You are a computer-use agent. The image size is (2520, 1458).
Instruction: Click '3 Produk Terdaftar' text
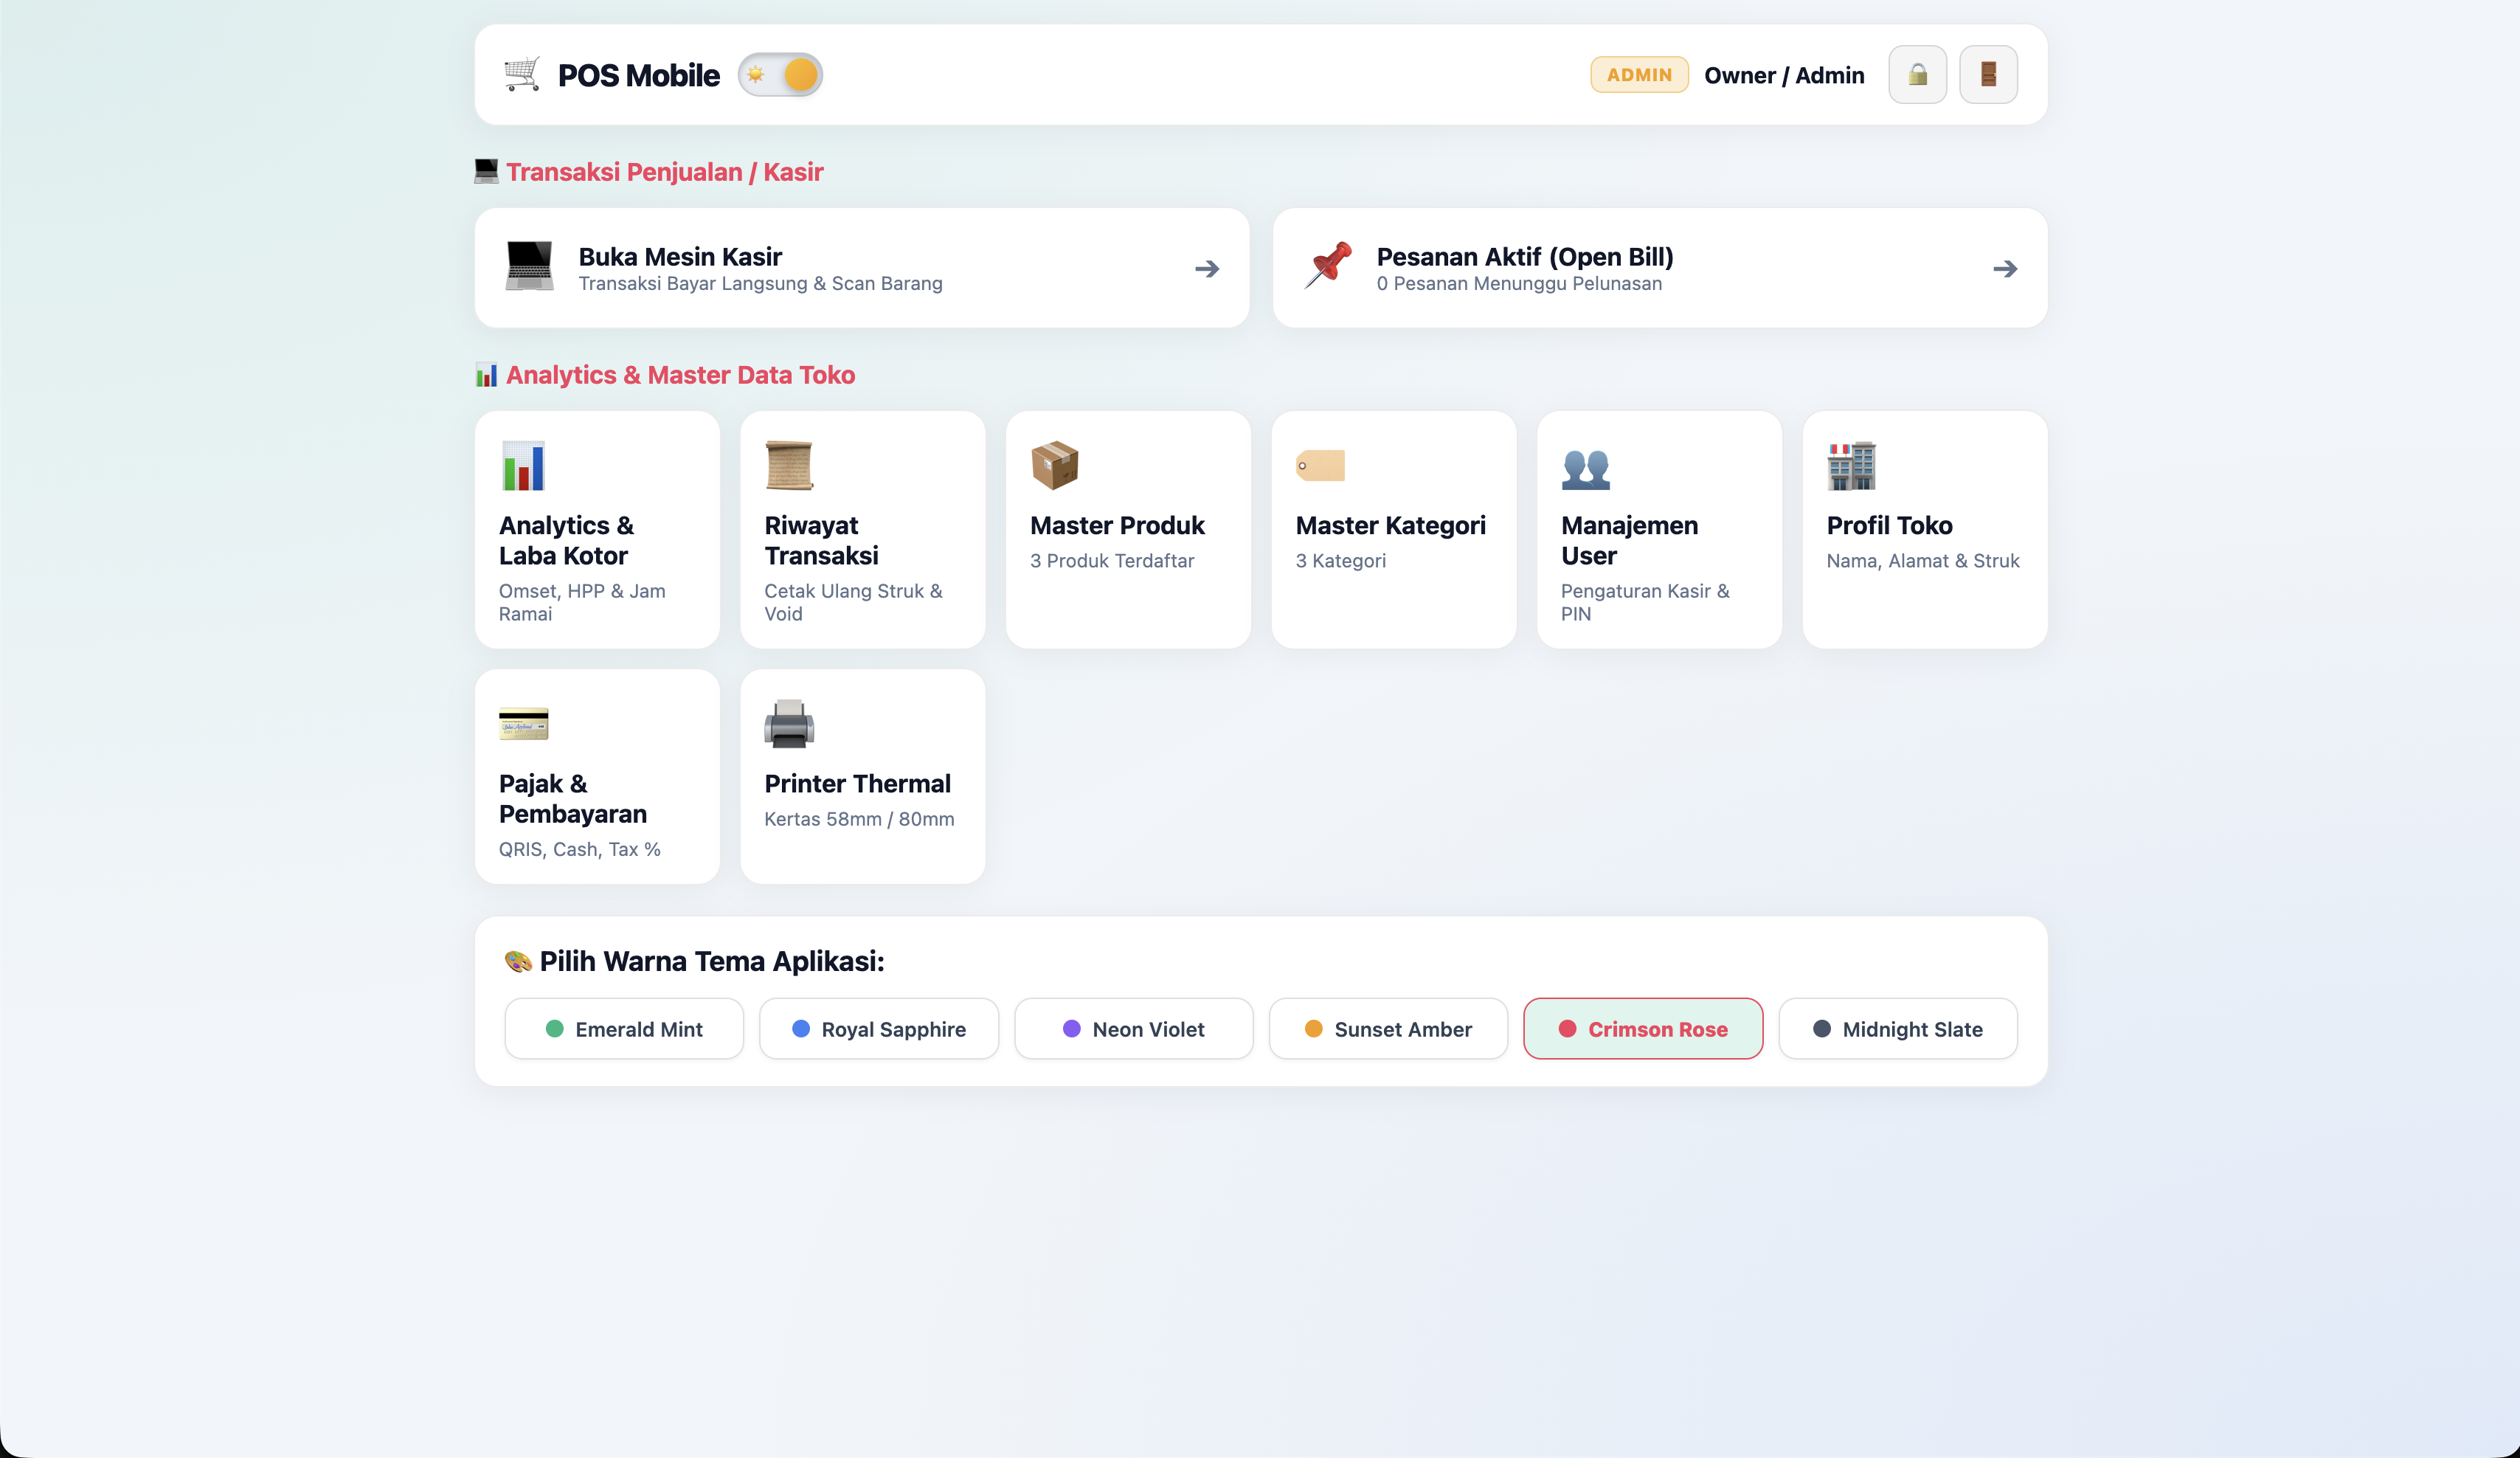(x=1112, y=561)
